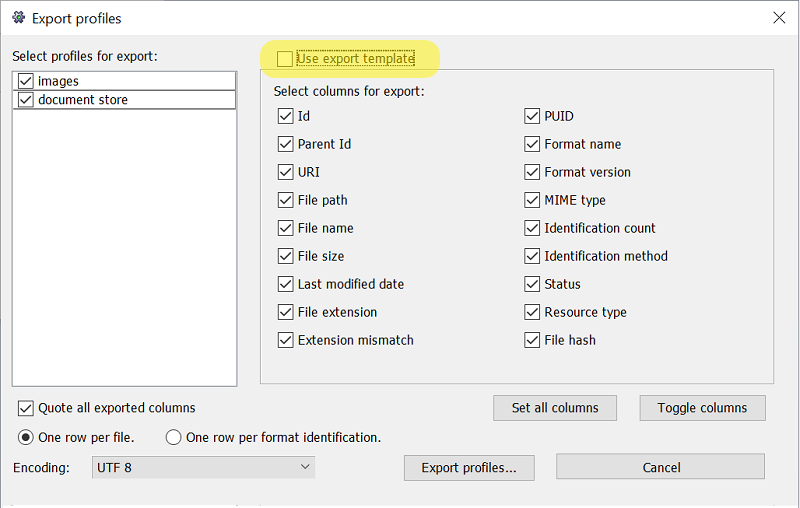
Task: Toggle the Format version column checkbox
Action: 532,172
